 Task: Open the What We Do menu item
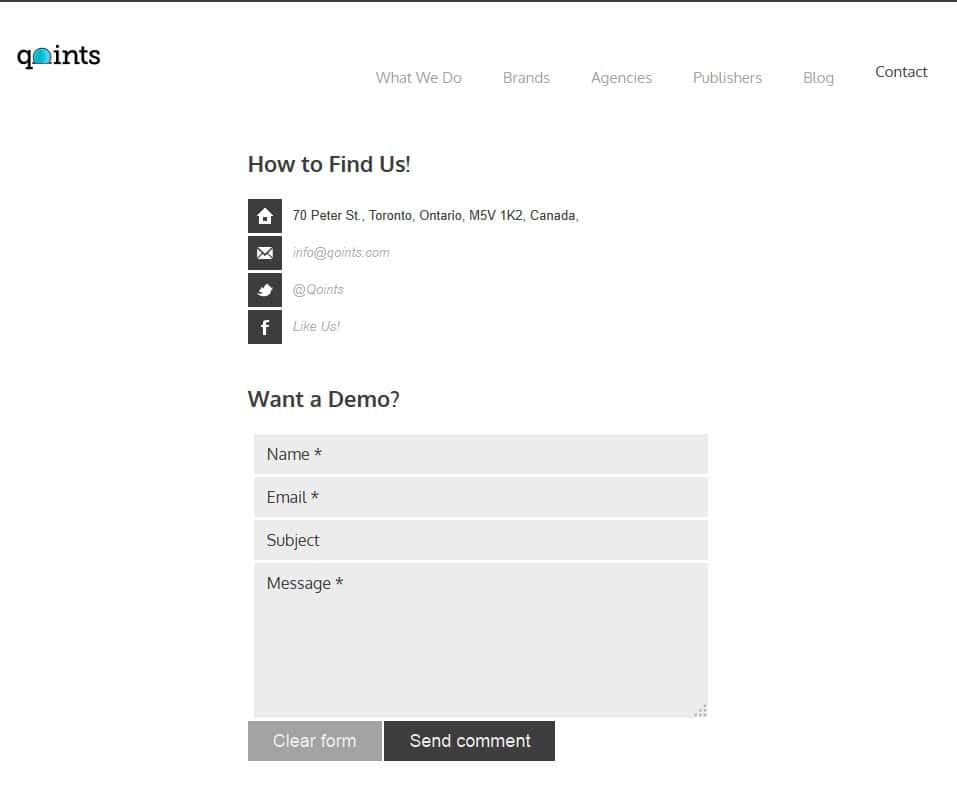[x=419, y=77]
